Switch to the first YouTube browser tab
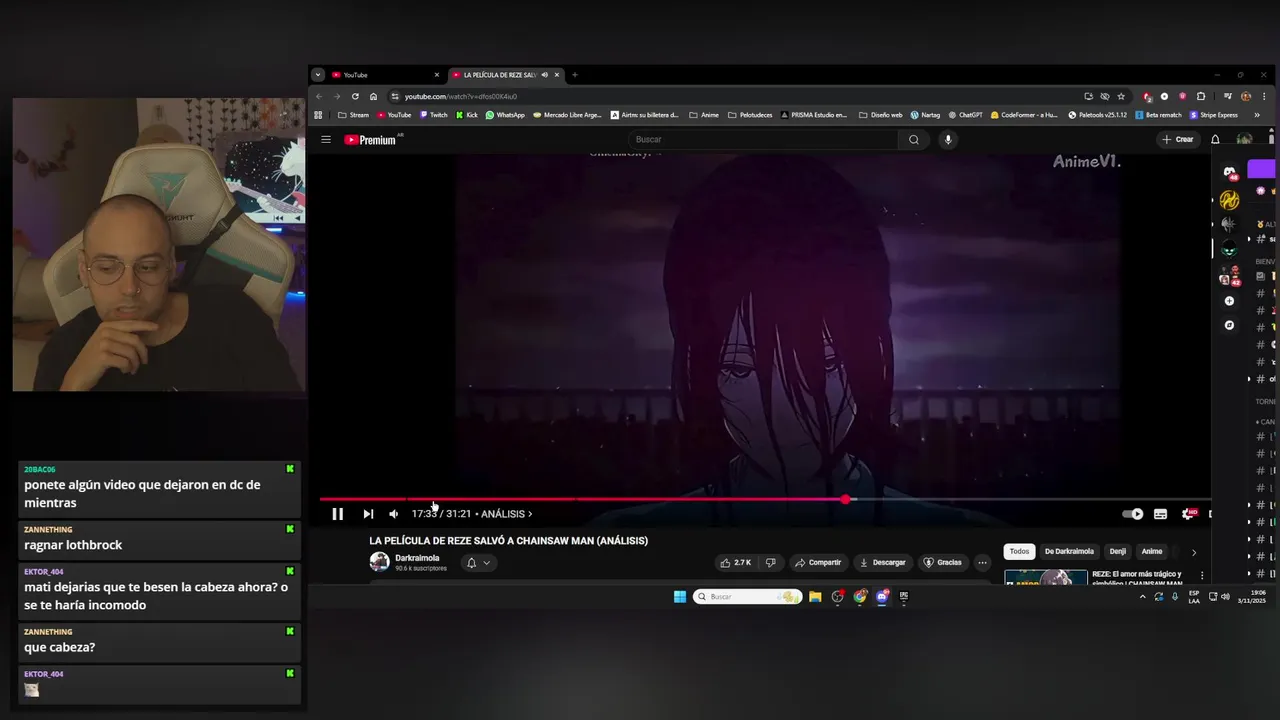This screenshot has height=720, width=1280. coord(385,75)
